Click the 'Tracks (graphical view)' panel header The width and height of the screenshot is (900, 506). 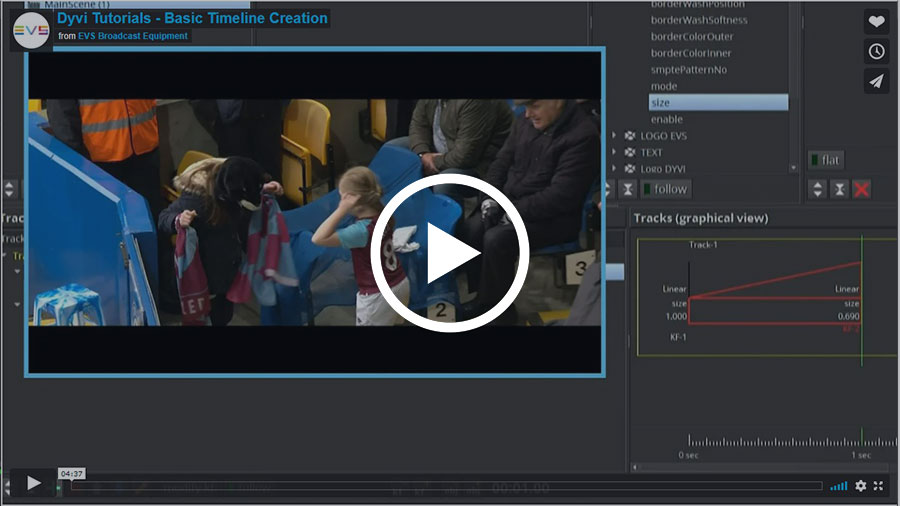701,218
